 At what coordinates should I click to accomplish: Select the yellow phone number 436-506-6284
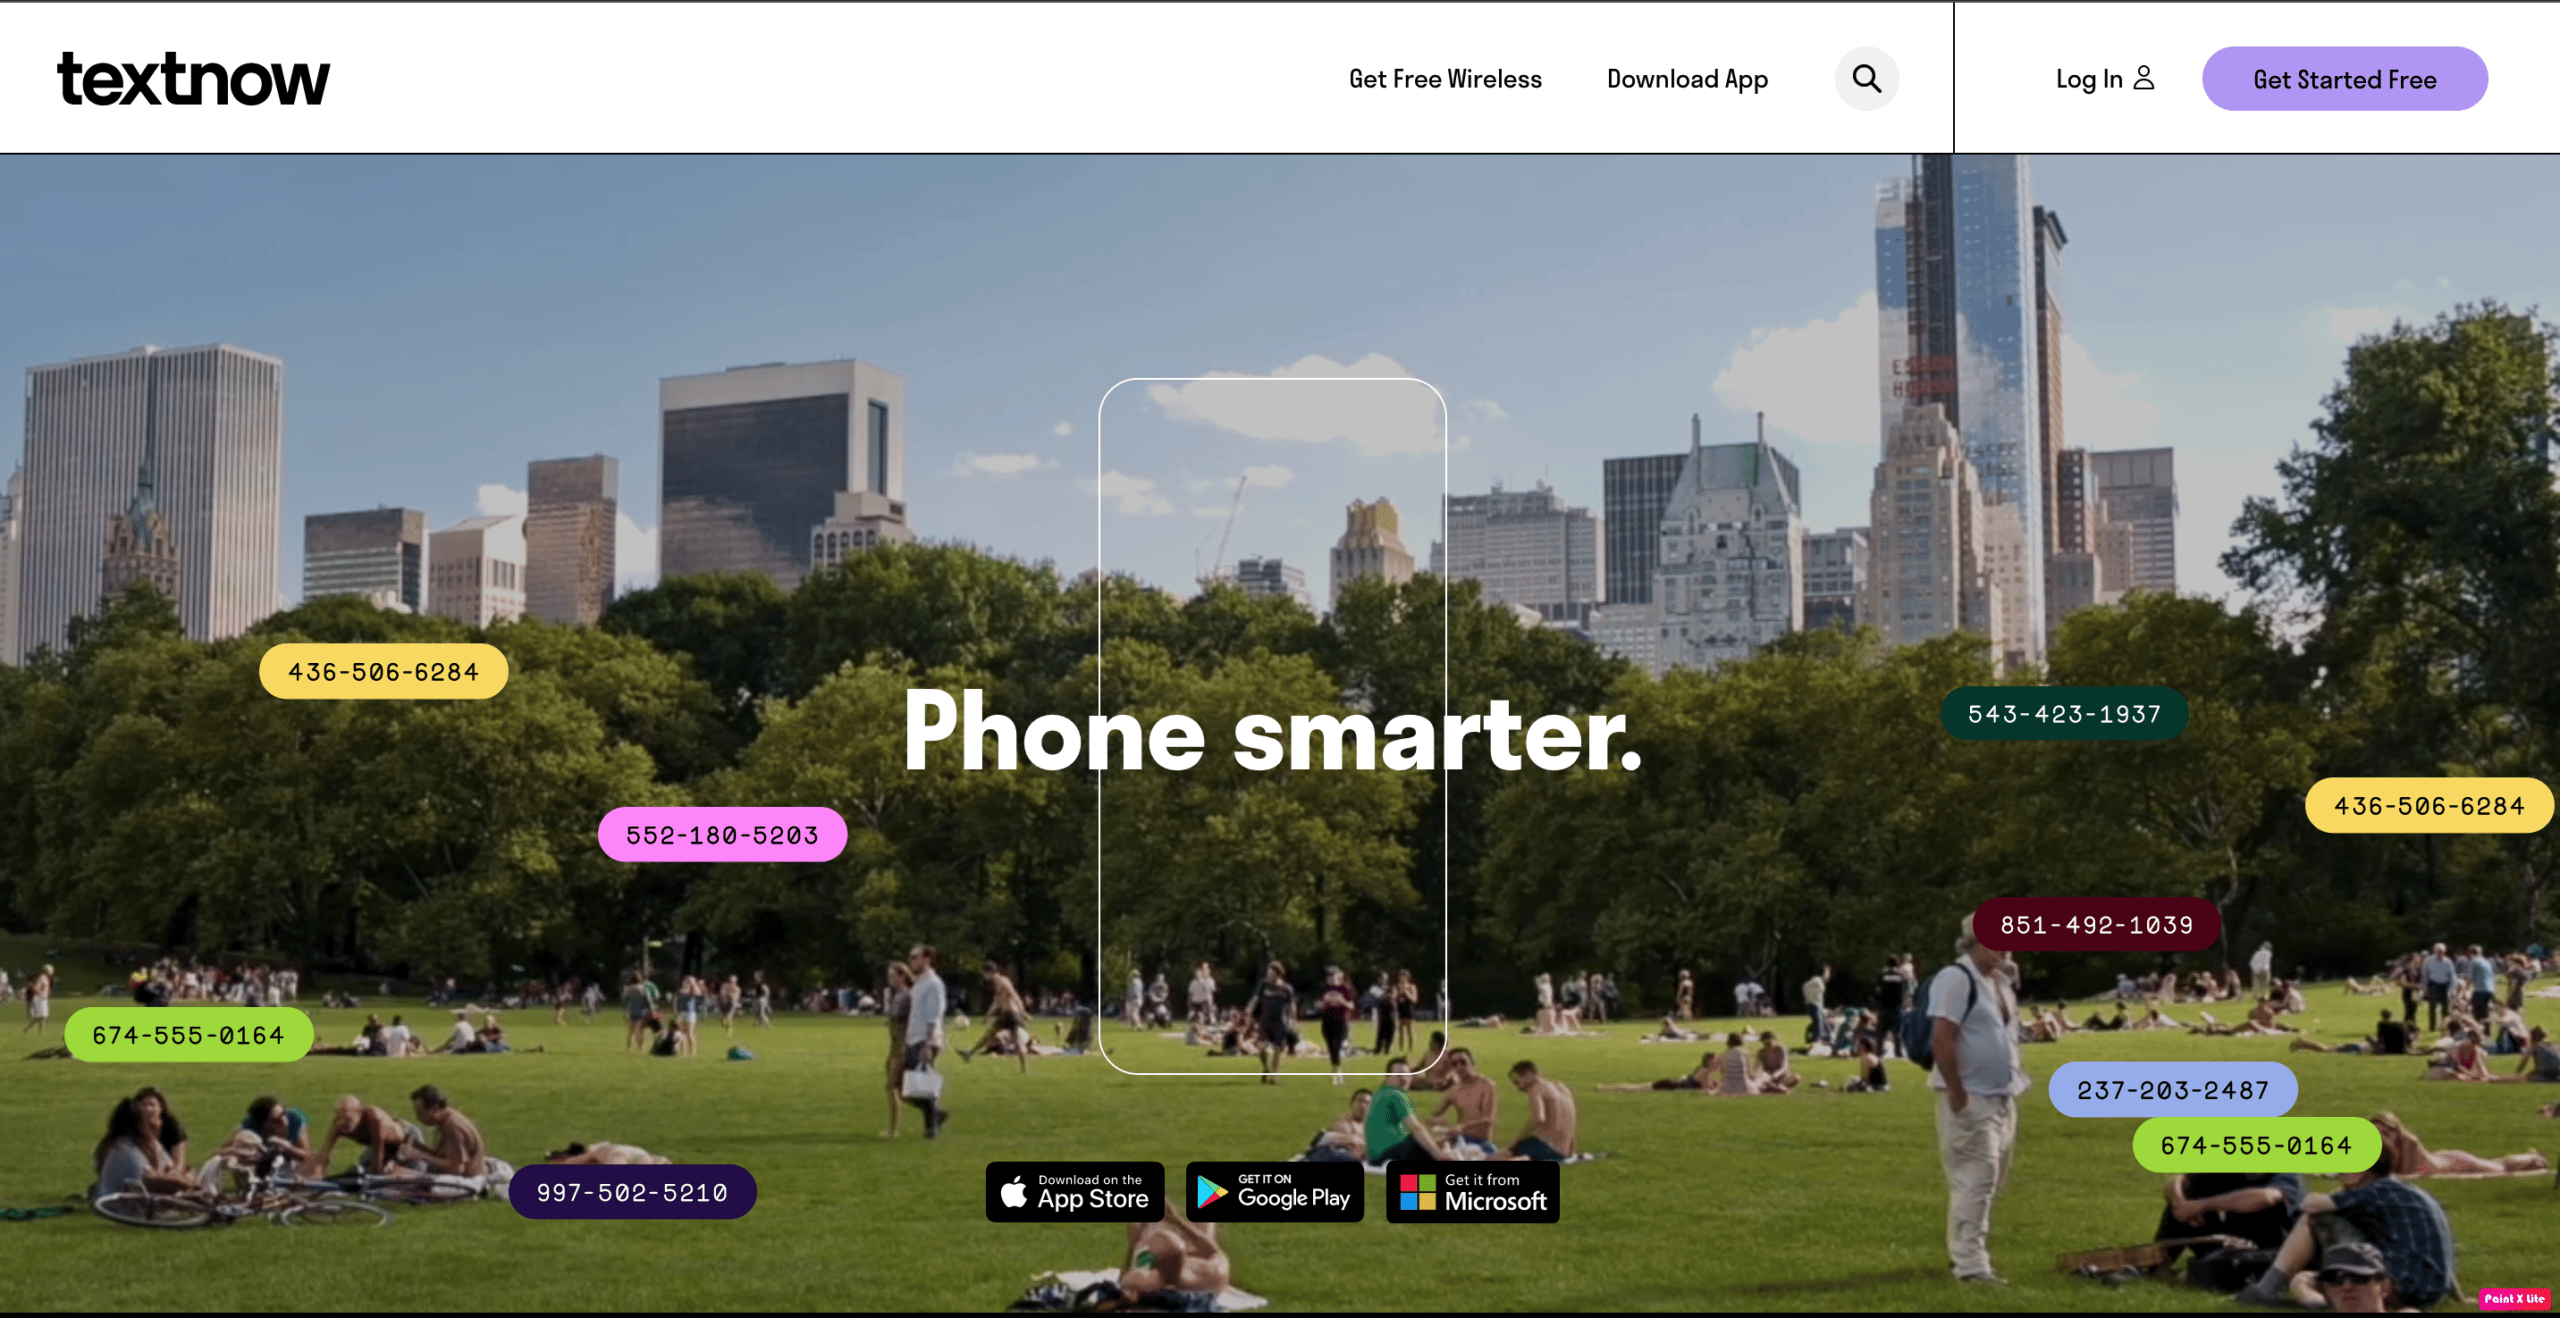(382, 671)
